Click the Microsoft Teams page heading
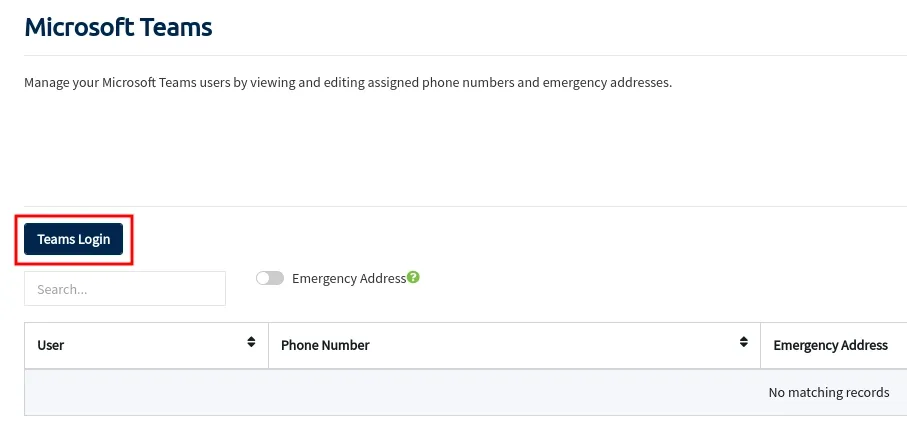 [118, 27]
